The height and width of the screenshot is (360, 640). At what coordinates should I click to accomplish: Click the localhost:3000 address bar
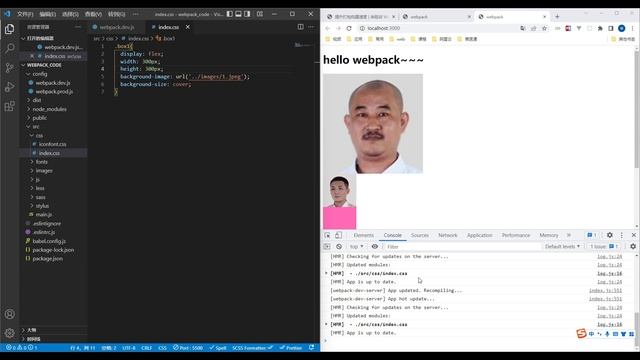(x=437, y=28)
